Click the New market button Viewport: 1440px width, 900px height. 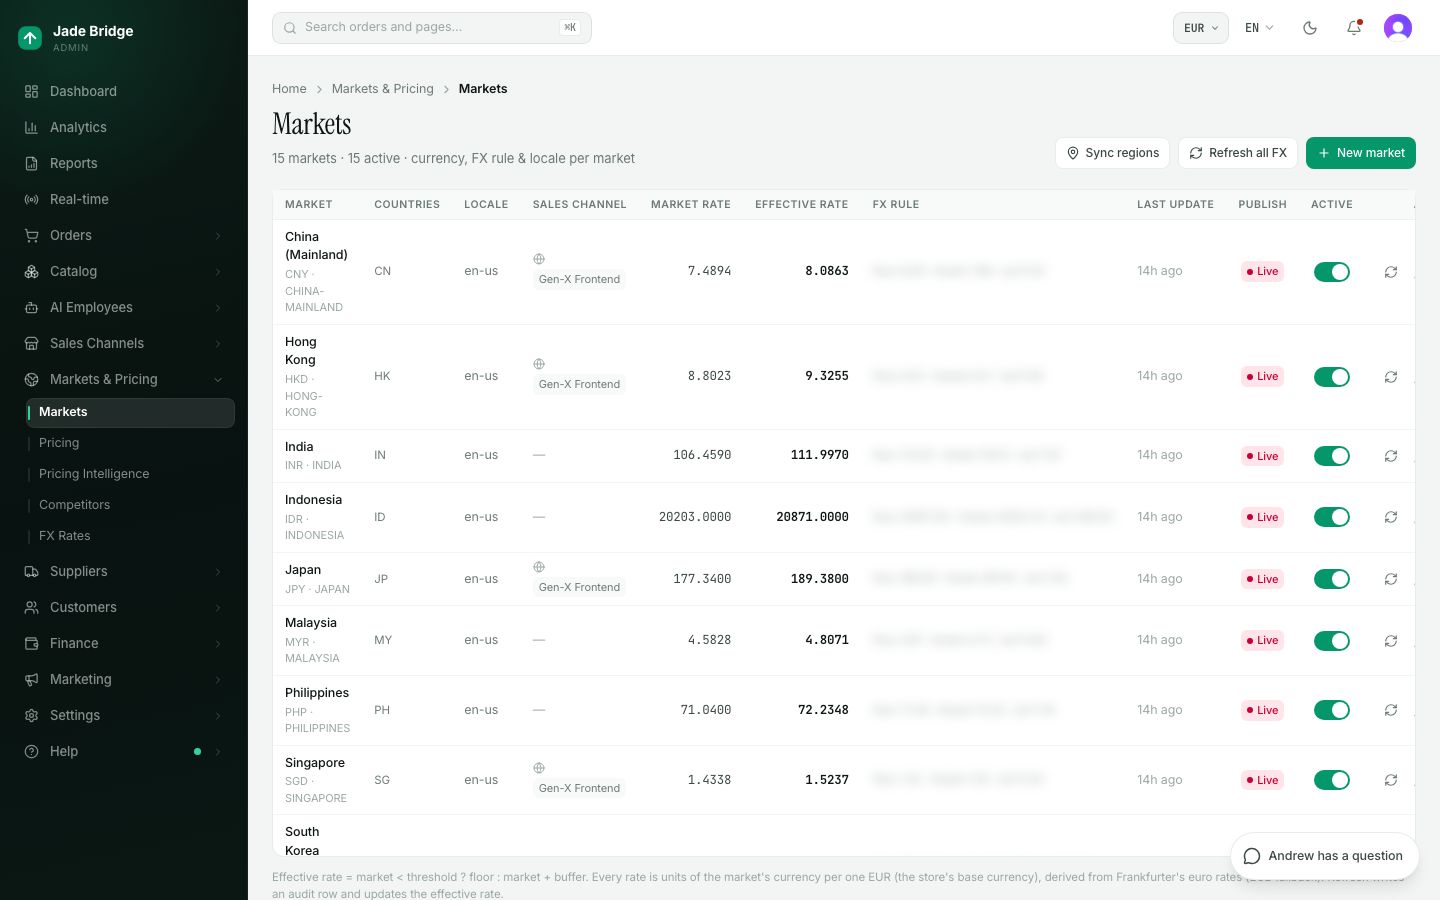(1361, 153)
